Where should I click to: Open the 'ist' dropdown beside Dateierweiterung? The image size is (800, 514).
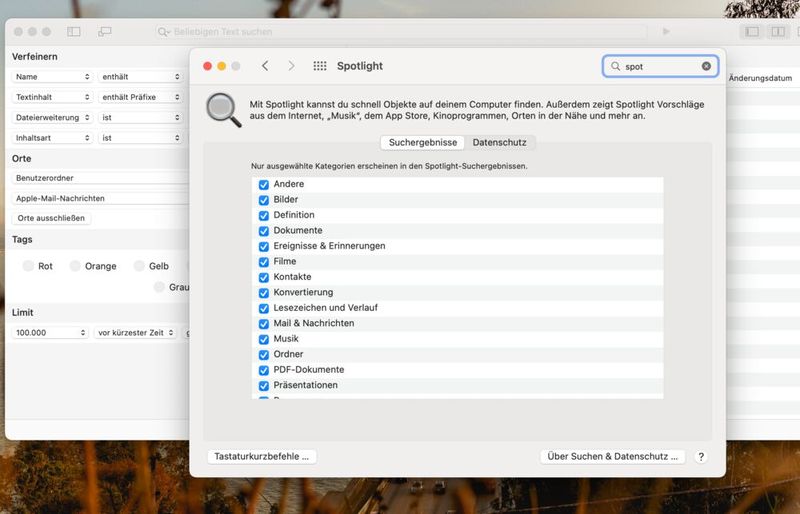[140, 117]
